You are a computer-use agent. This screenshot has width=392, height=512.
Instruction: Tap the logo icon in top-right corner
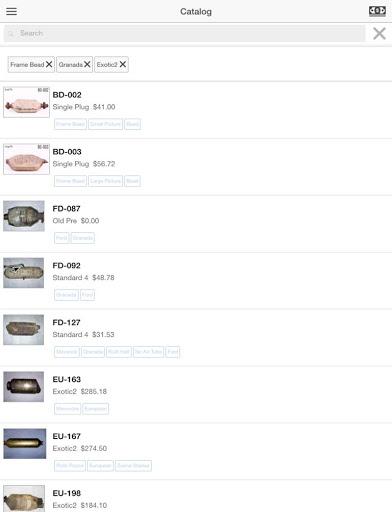pyautogui.click(x=377, y=11)
